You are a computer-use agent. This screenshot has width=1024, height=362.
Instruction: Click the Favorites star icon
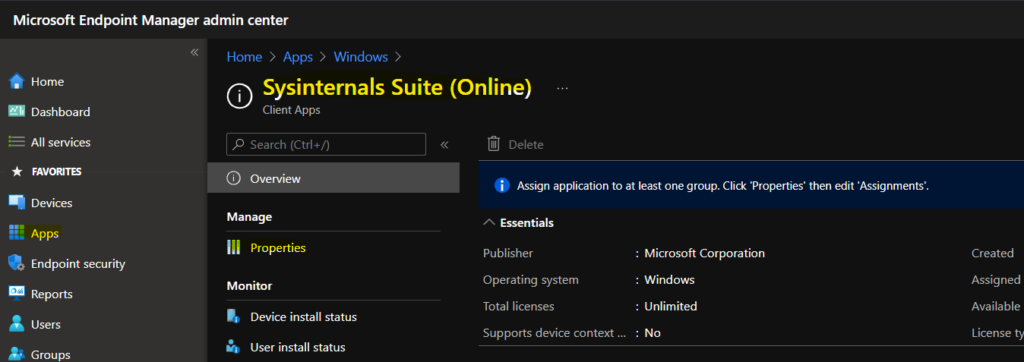point(17,172)
